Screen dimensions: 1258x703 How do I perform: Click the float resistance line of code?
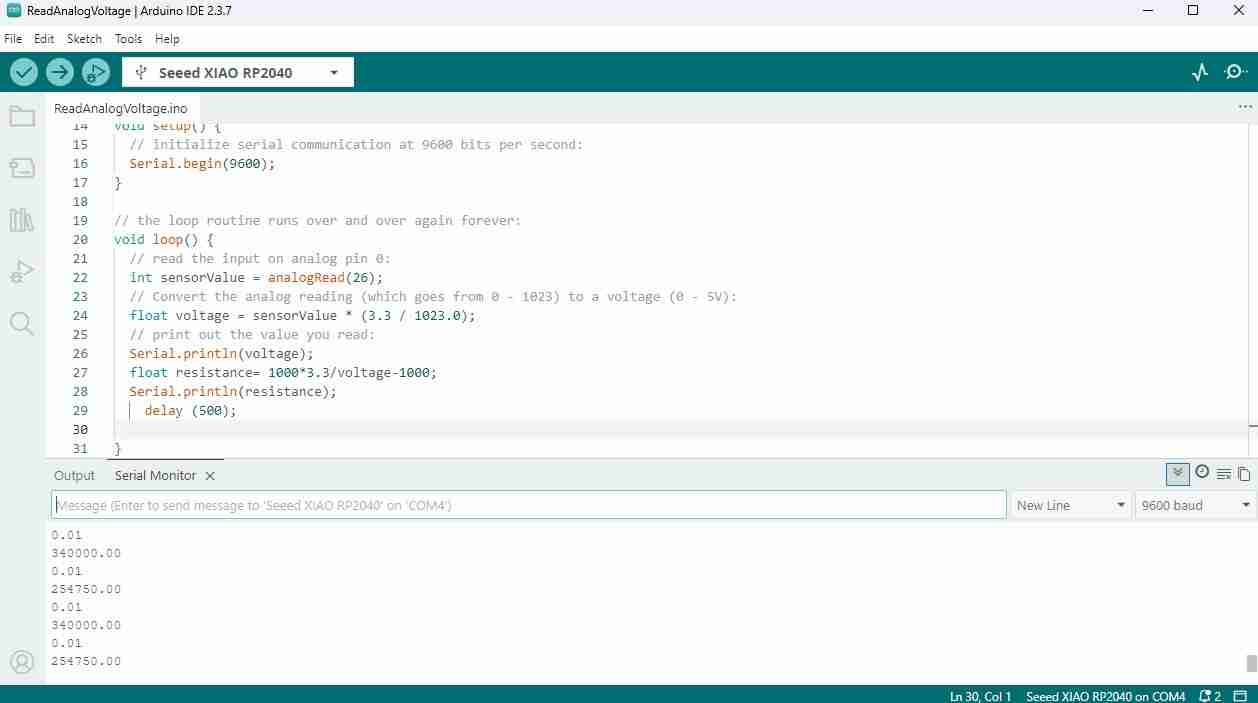(x=283, y=372)
